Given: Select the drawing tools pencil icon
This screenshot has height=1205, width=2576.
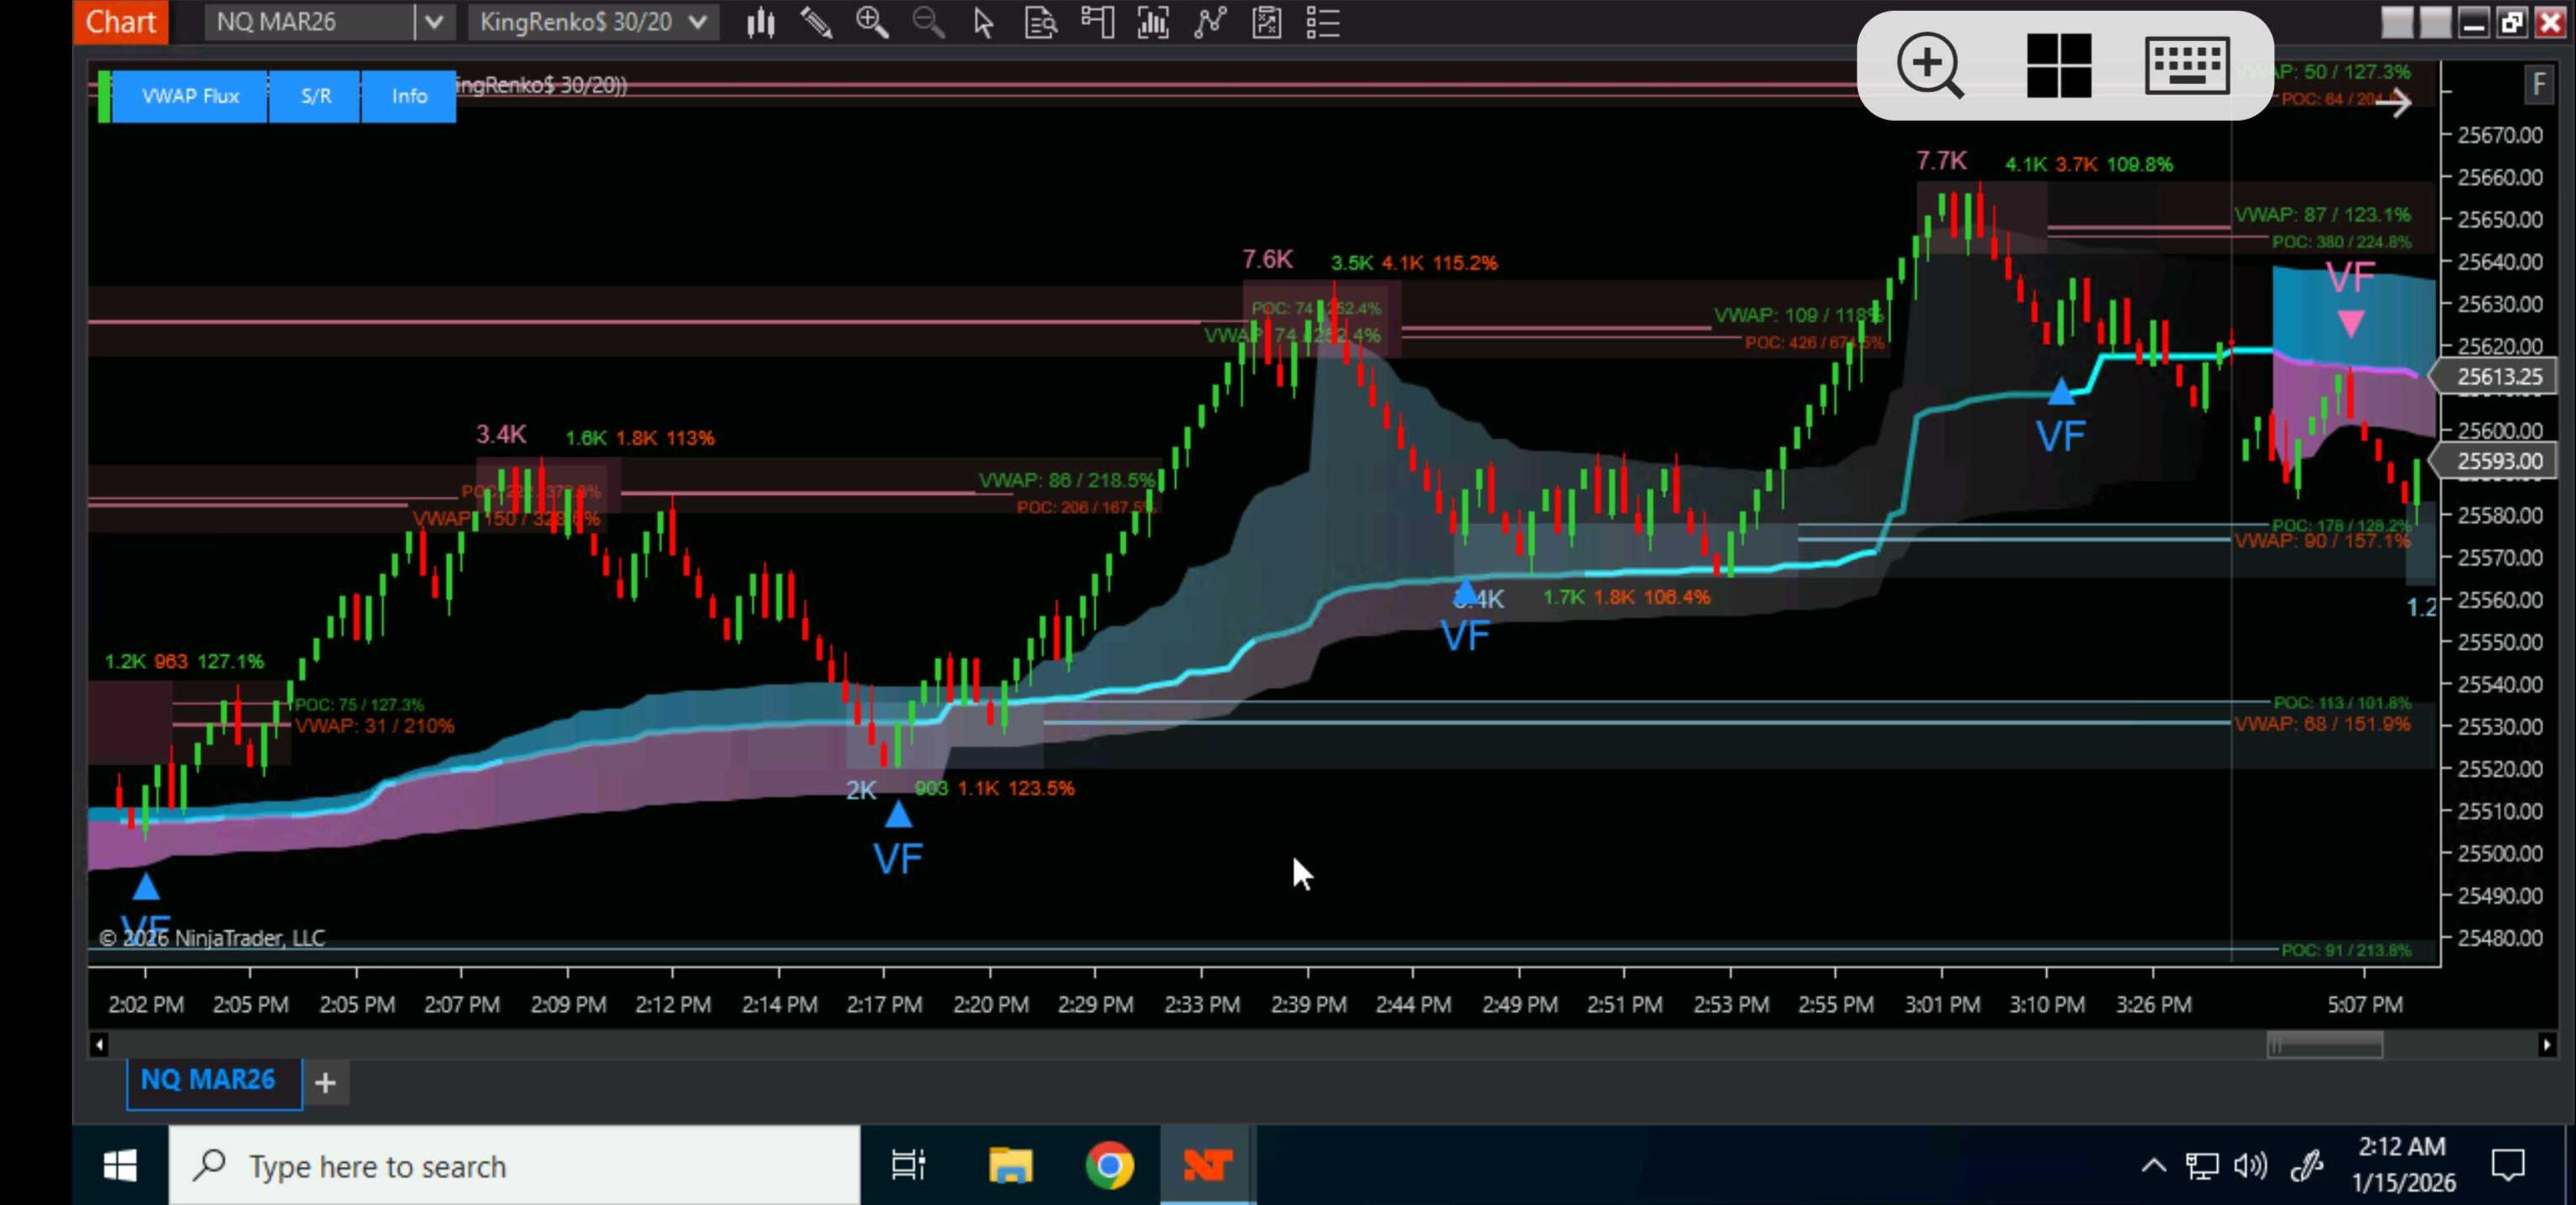Looking at the screenshot, I should click(816, 22).
